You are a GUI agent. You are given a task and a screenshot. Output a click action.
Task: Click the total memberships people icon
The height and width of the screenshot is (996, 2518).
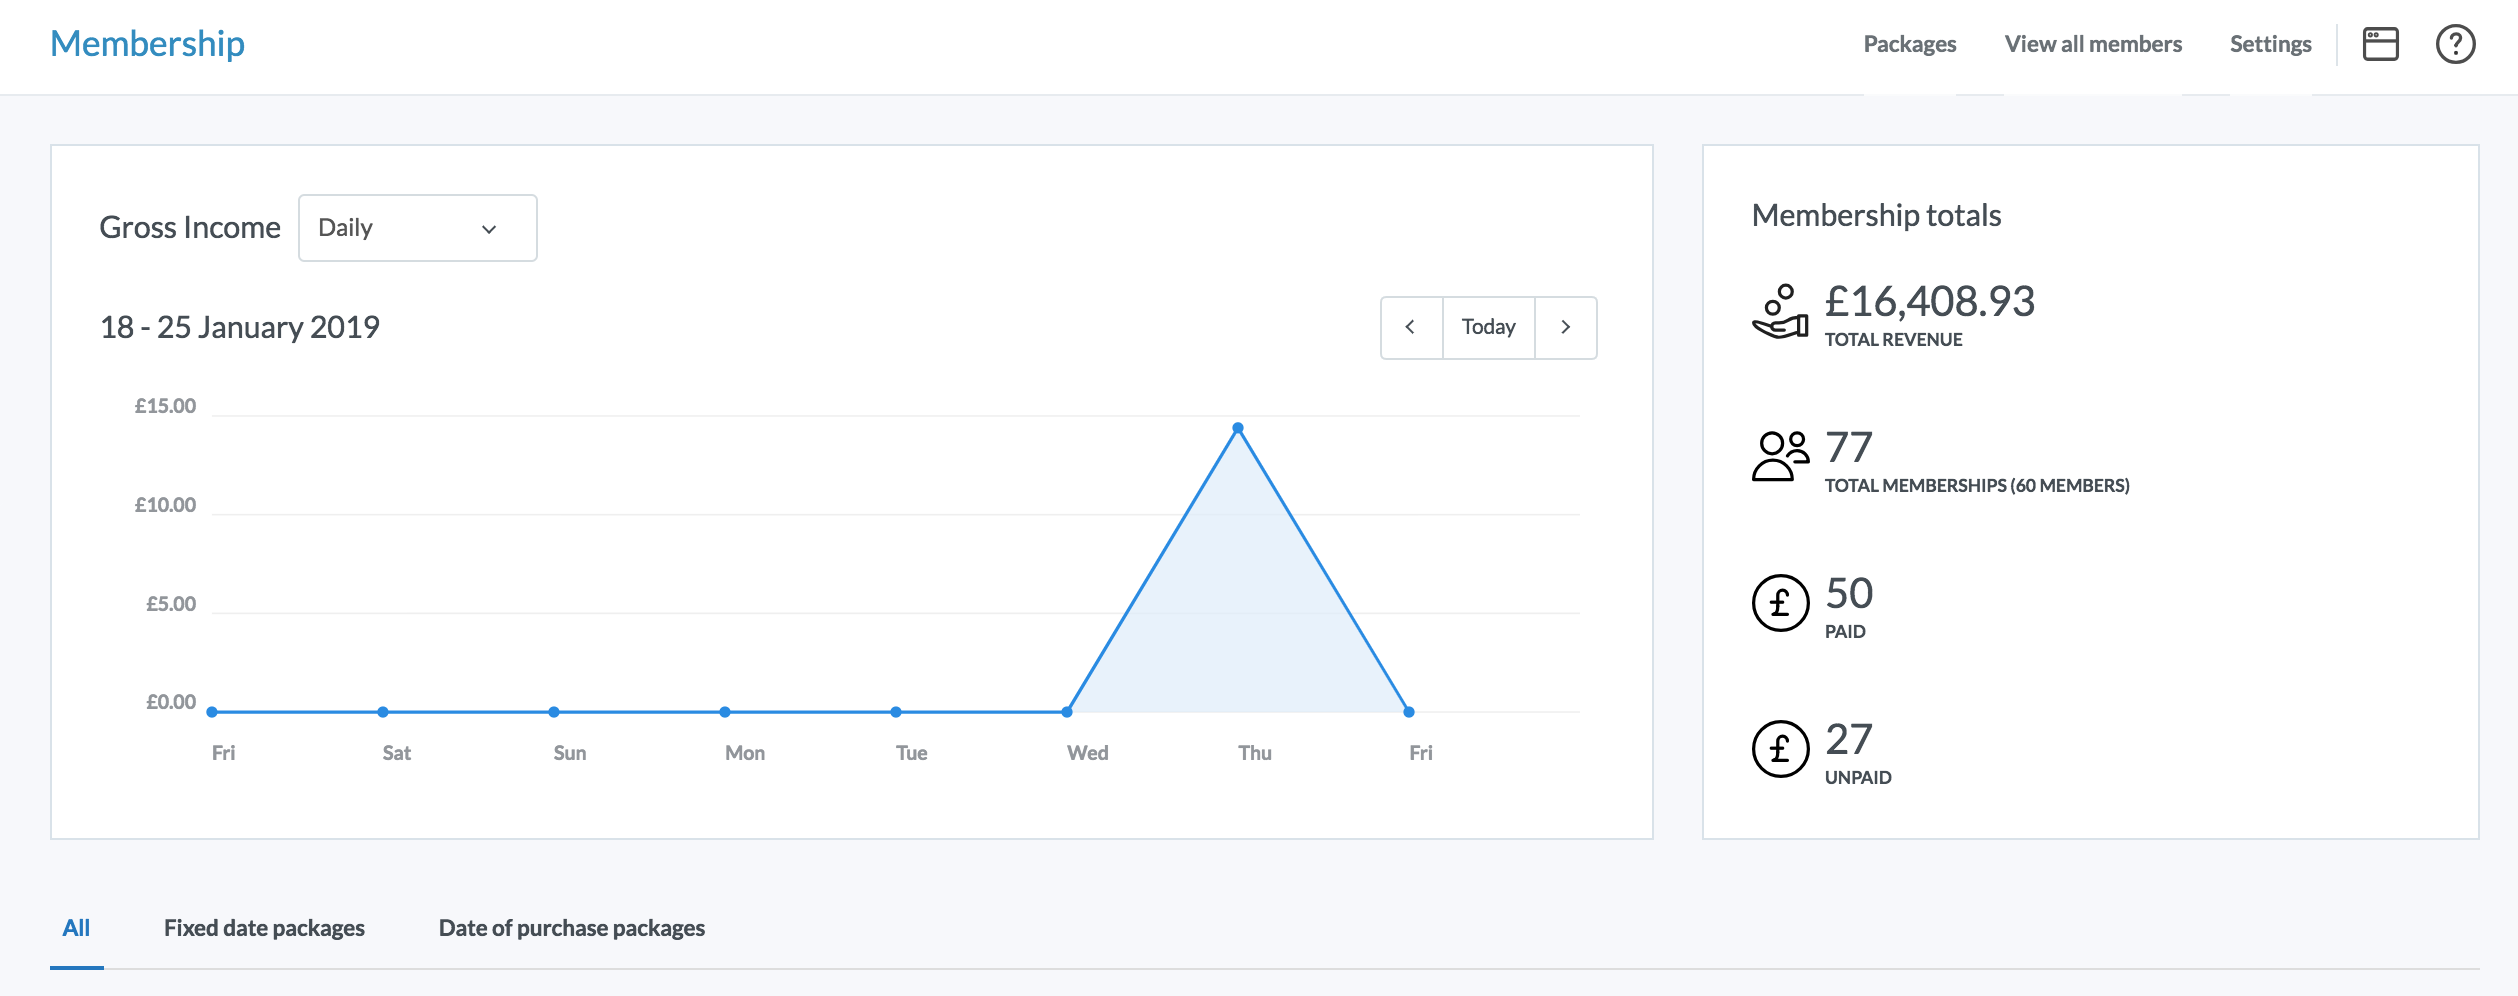pyautogui.click(x=1780, y=457)
